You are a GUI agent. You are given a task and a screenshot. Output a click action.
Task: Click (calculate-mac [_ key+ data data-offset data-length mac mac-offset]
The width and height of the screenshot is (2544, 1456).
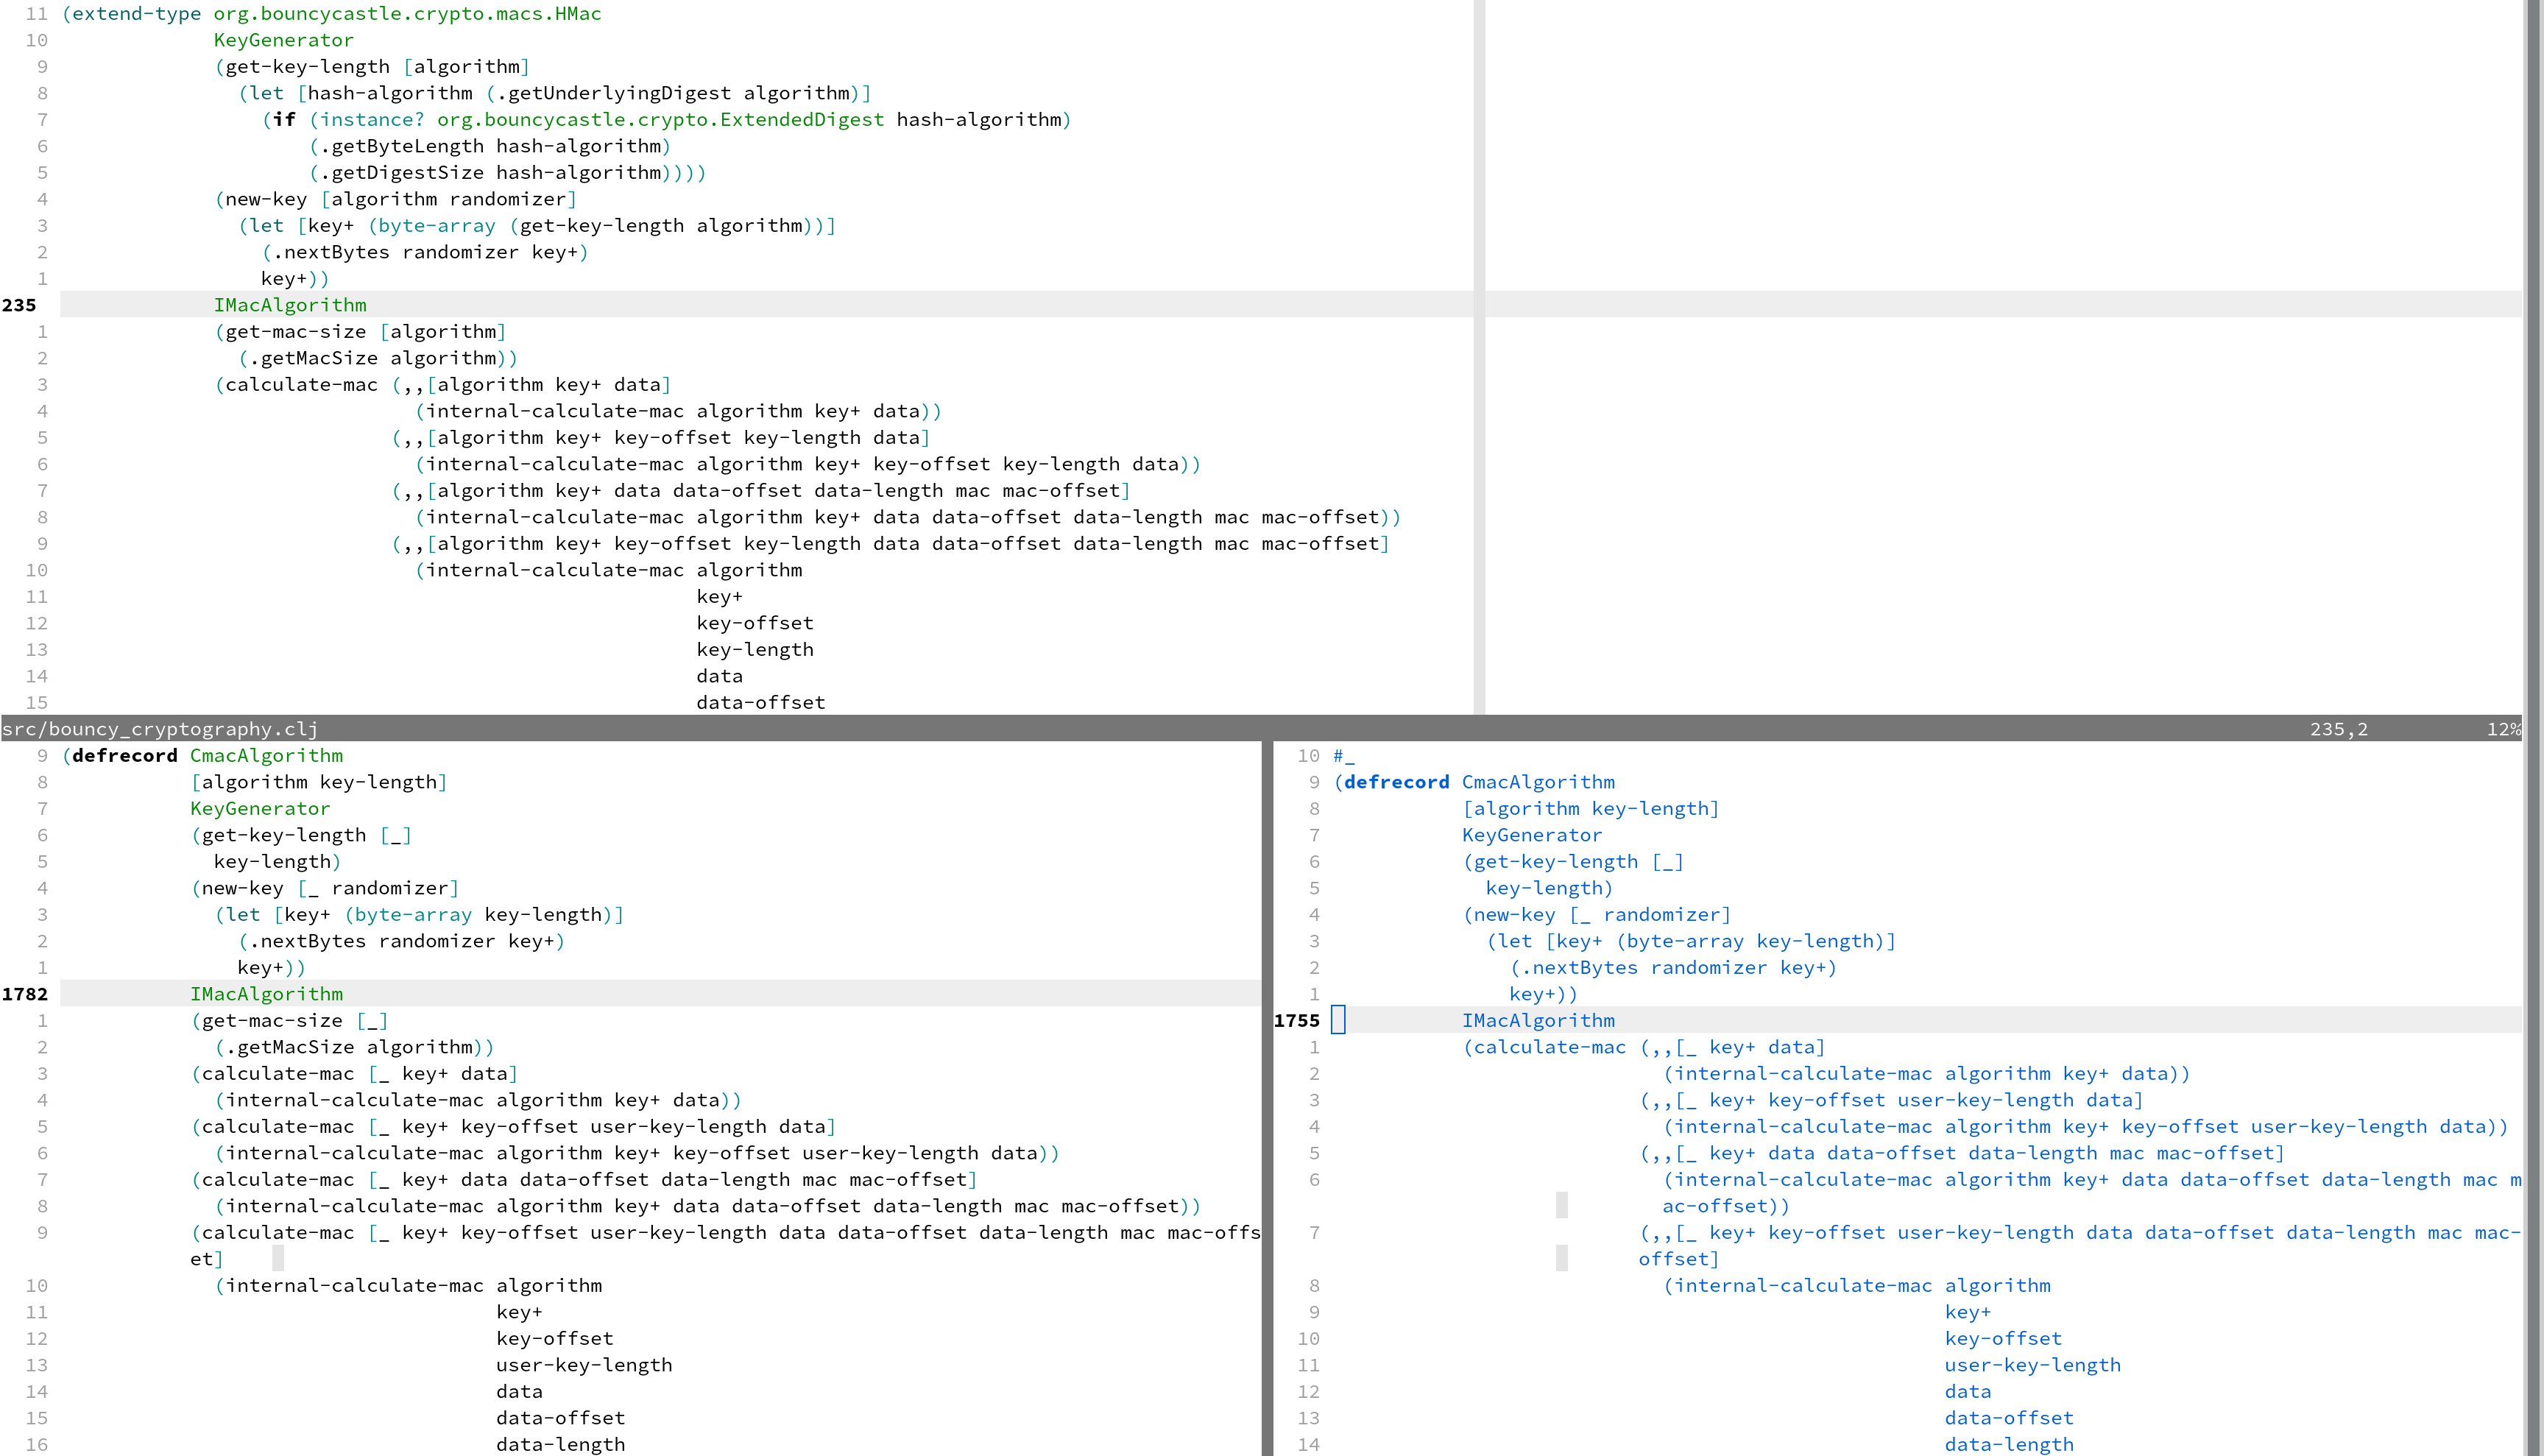(x=584, y=1180)
